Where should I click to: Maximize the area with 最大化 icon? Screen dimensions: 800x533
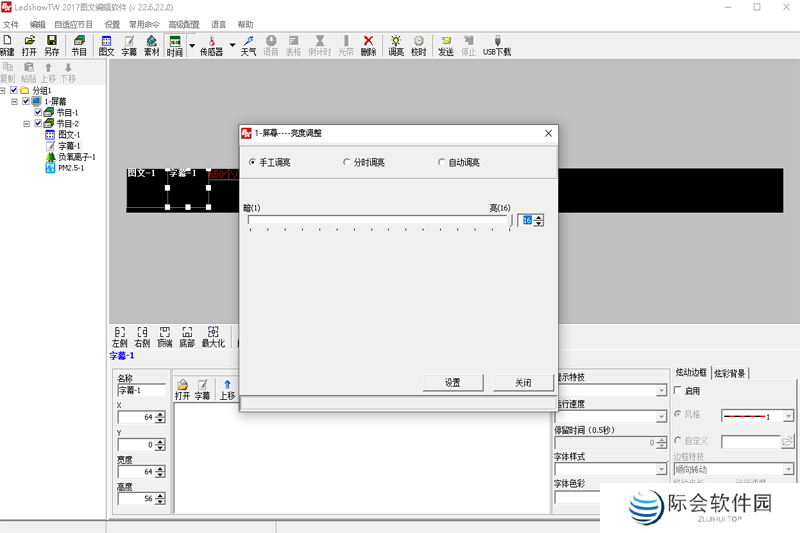pos(213,337)
